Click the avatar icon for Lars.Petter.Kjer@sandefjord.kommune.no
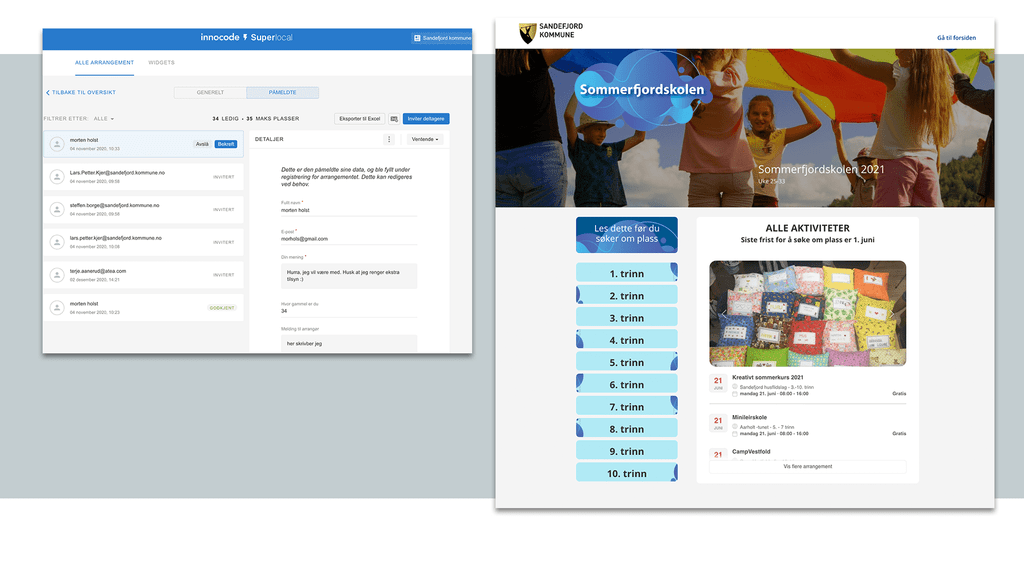This screenshot has width=1024, height=569. [57, 176]
